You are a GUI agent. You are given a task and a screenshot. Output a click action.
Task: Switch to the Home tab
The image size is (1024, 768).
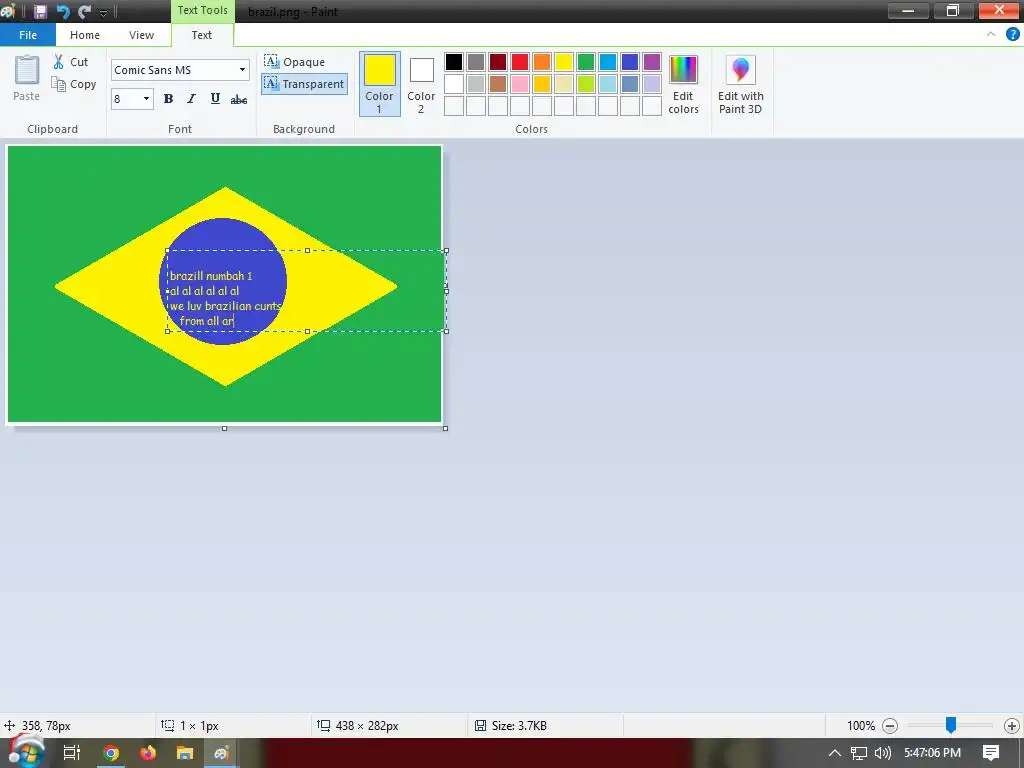click(x=85, y=35)
